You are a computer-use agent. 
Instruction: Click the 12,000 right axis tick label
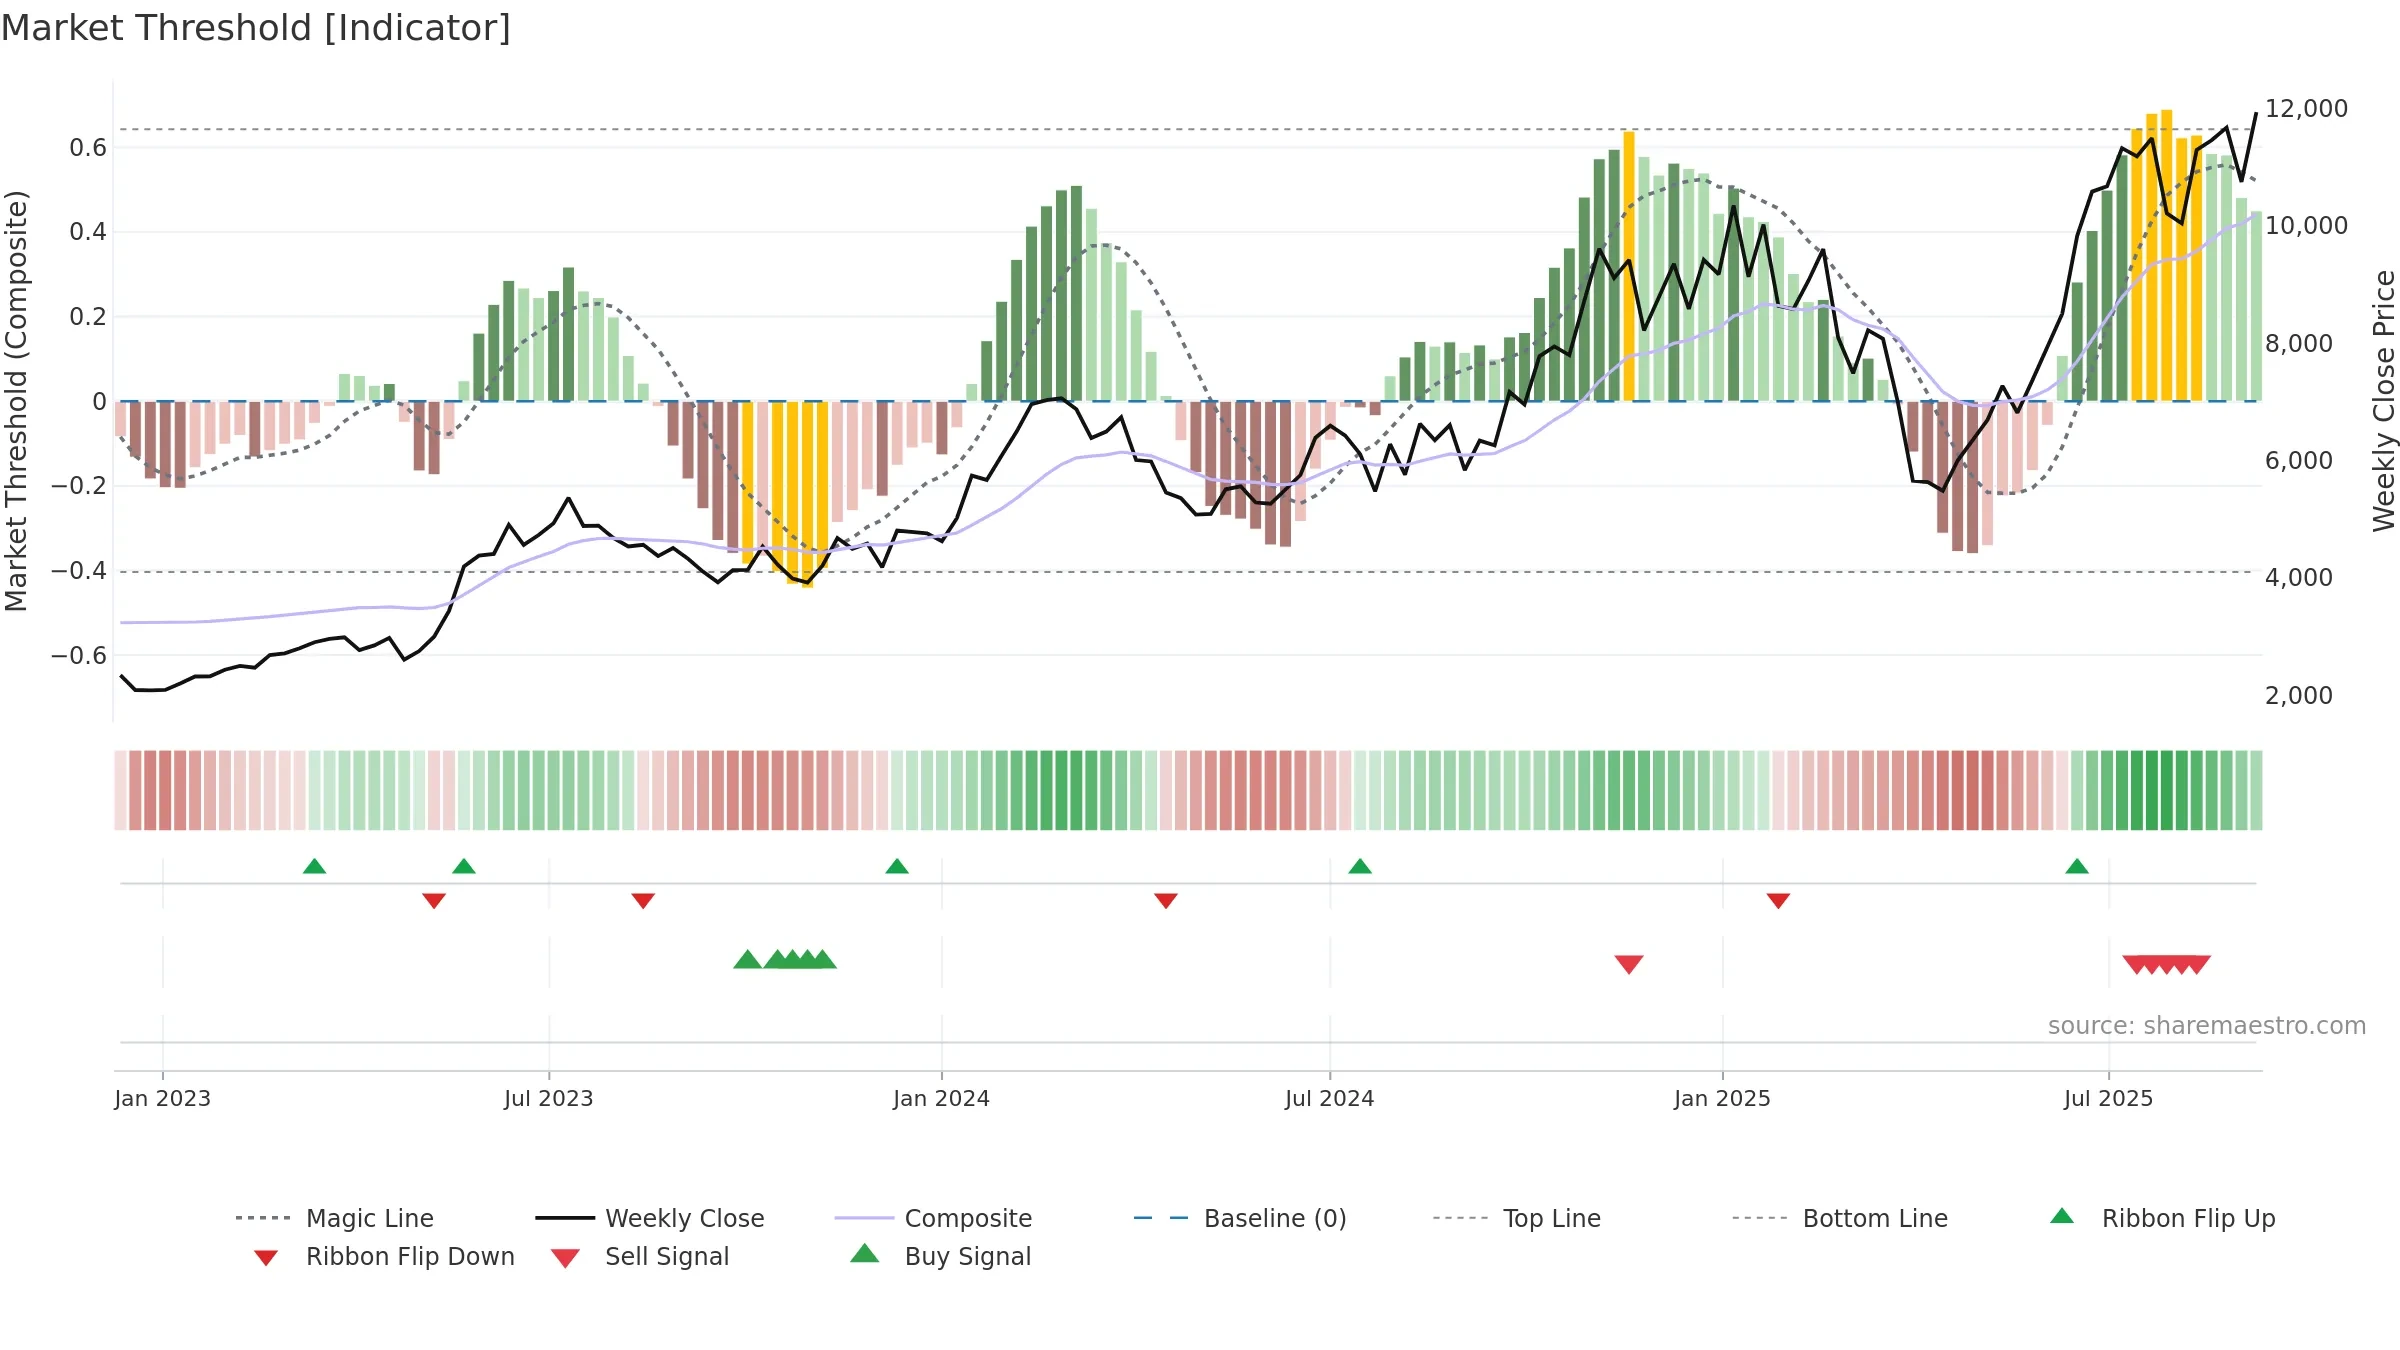pyautogui.click(x=2306, y=108)
